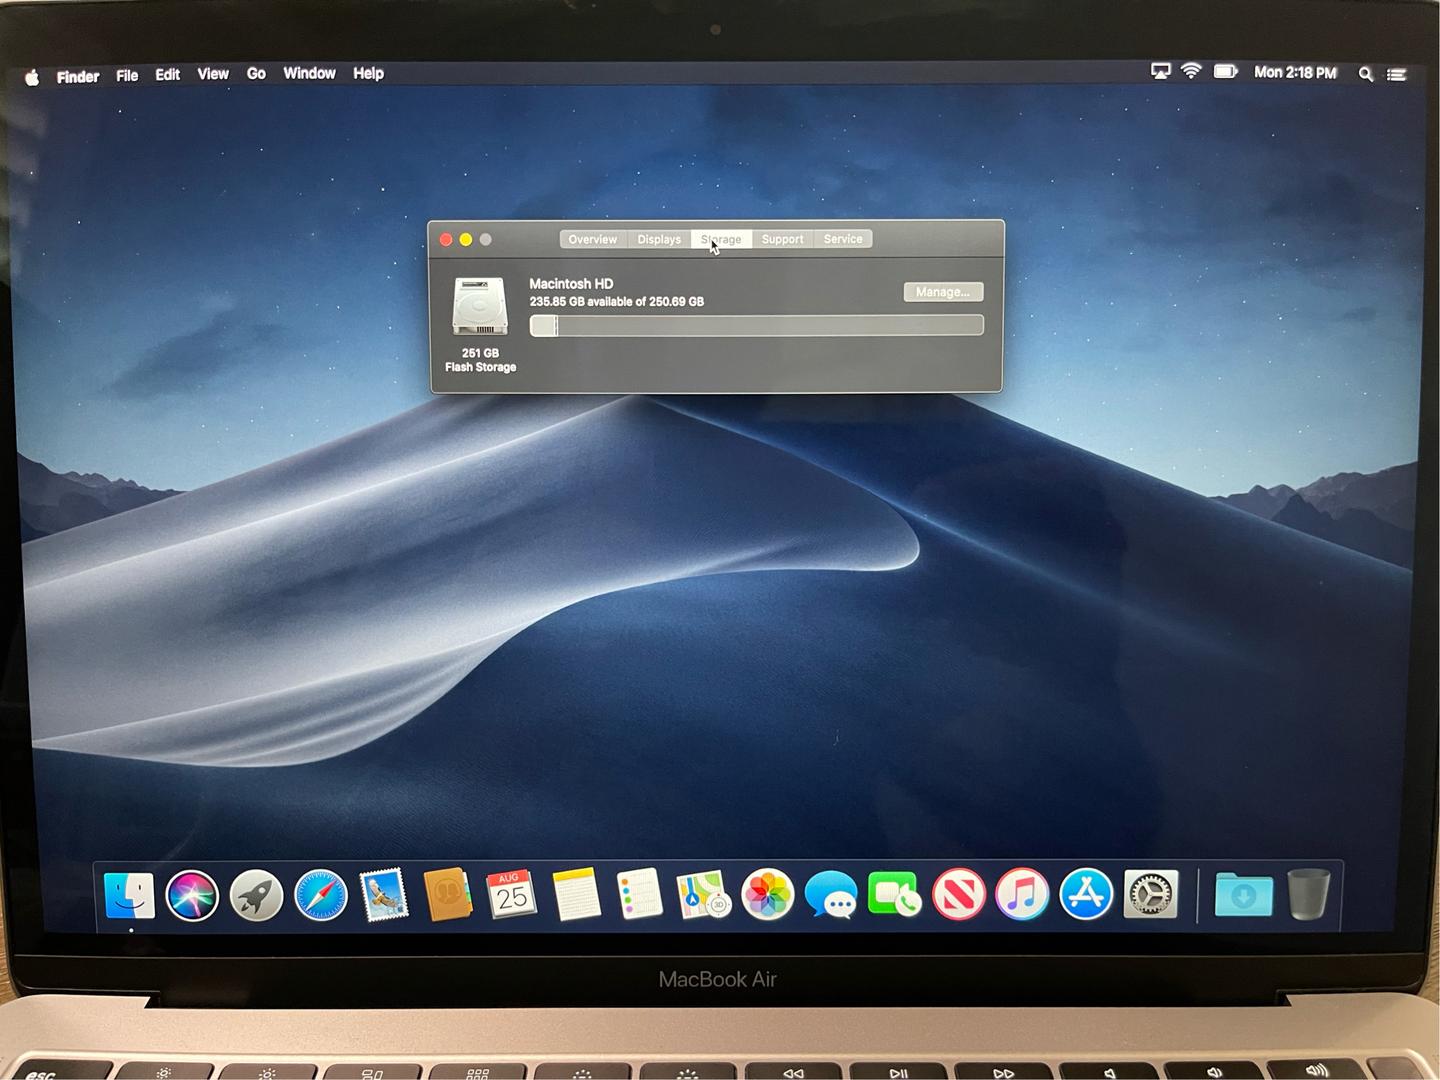Open the Downloads folder in Dock
Screen dimensions: 1440x1080
[x=1243, y=895]
